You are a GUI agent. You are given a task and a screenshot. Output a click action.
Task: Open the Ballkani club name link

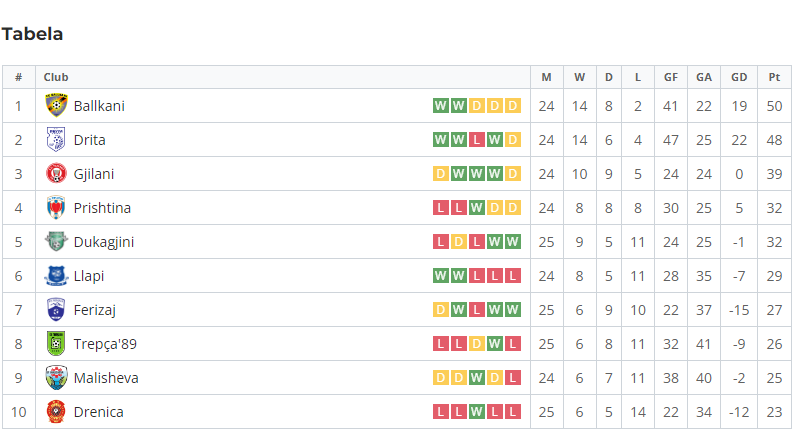coord(99,106)
